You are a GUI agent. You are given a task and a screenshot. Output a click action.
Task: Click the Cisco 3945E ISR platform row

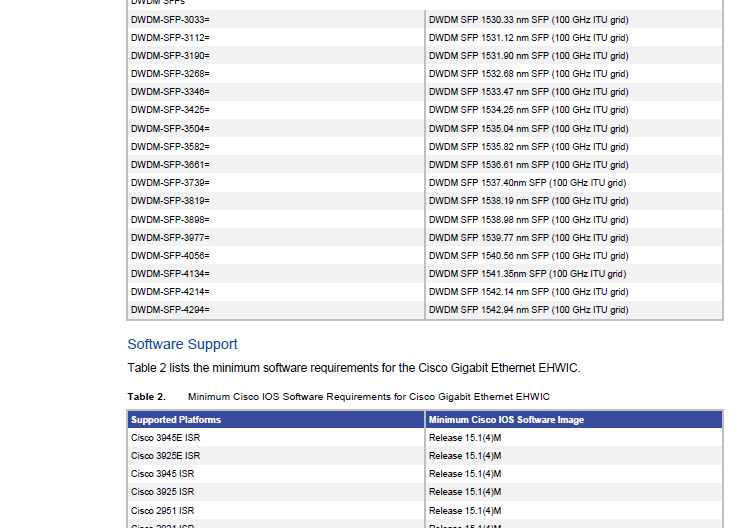165,438
